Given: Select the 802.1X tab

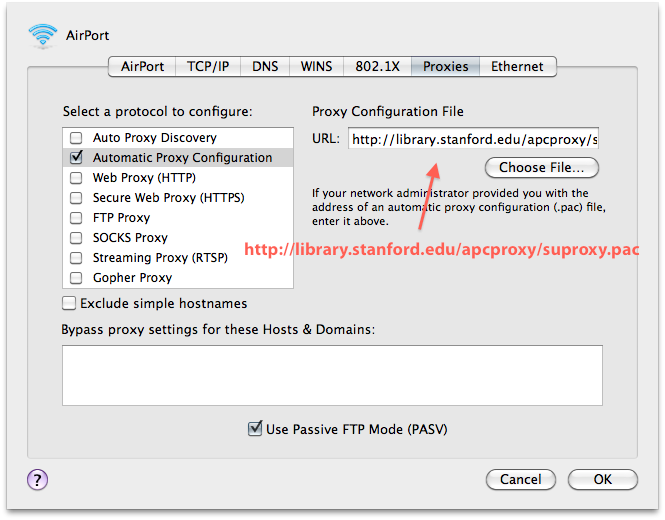Looking at the screenshot, I should click(x=377, y=67).
